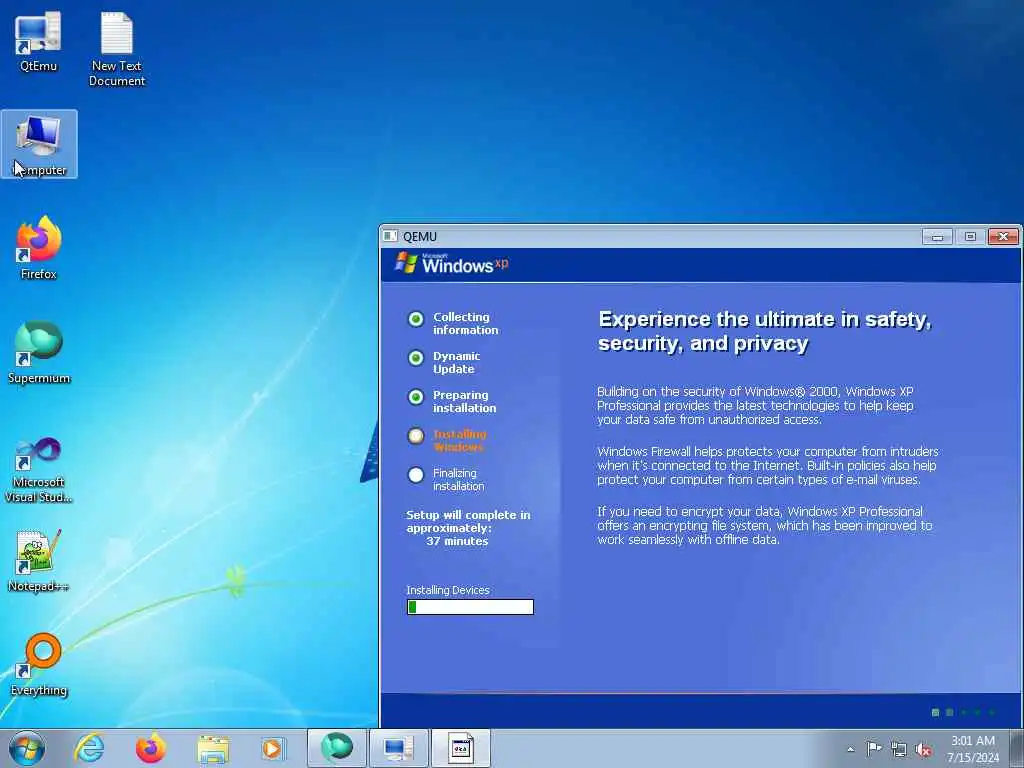The height and width of the screenshot is (768, 1024).
Task: Click the 'Building on the security' paragraph
Action: 756,406
